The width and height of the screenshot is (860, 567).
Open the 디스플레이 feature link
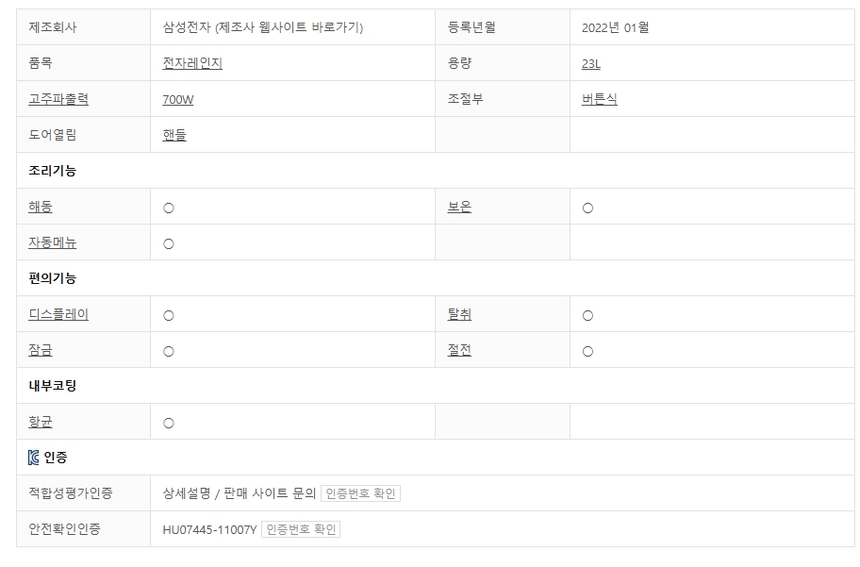pyautogui.click(x=59, y=314)
